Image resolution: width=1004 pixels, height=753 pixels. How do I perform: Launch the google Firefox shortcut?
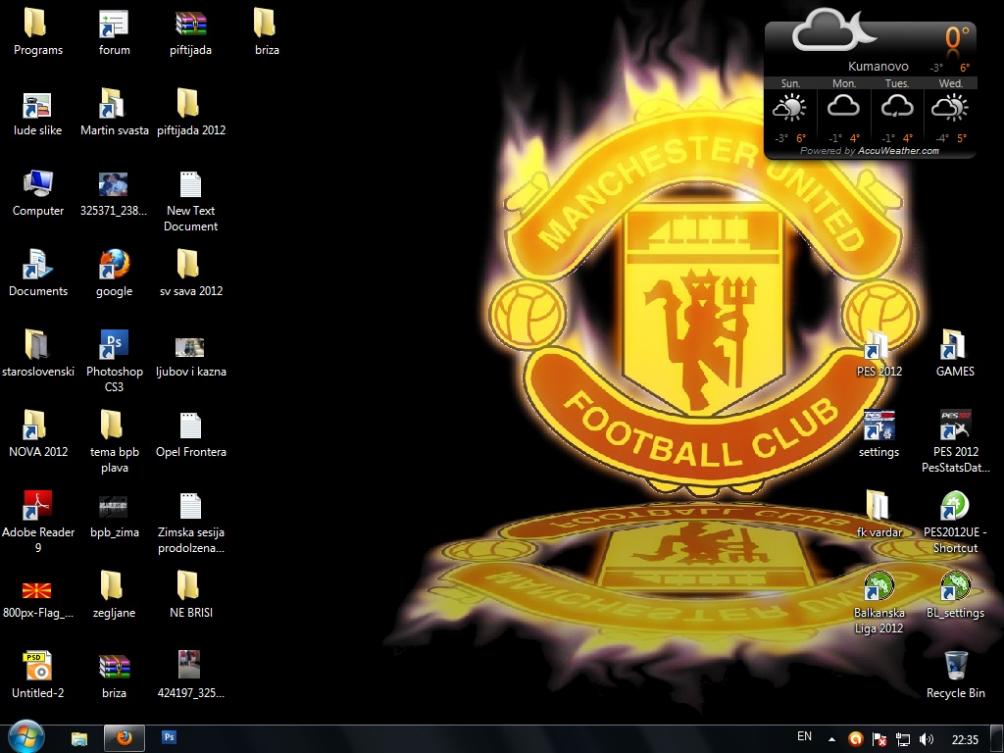114,266
